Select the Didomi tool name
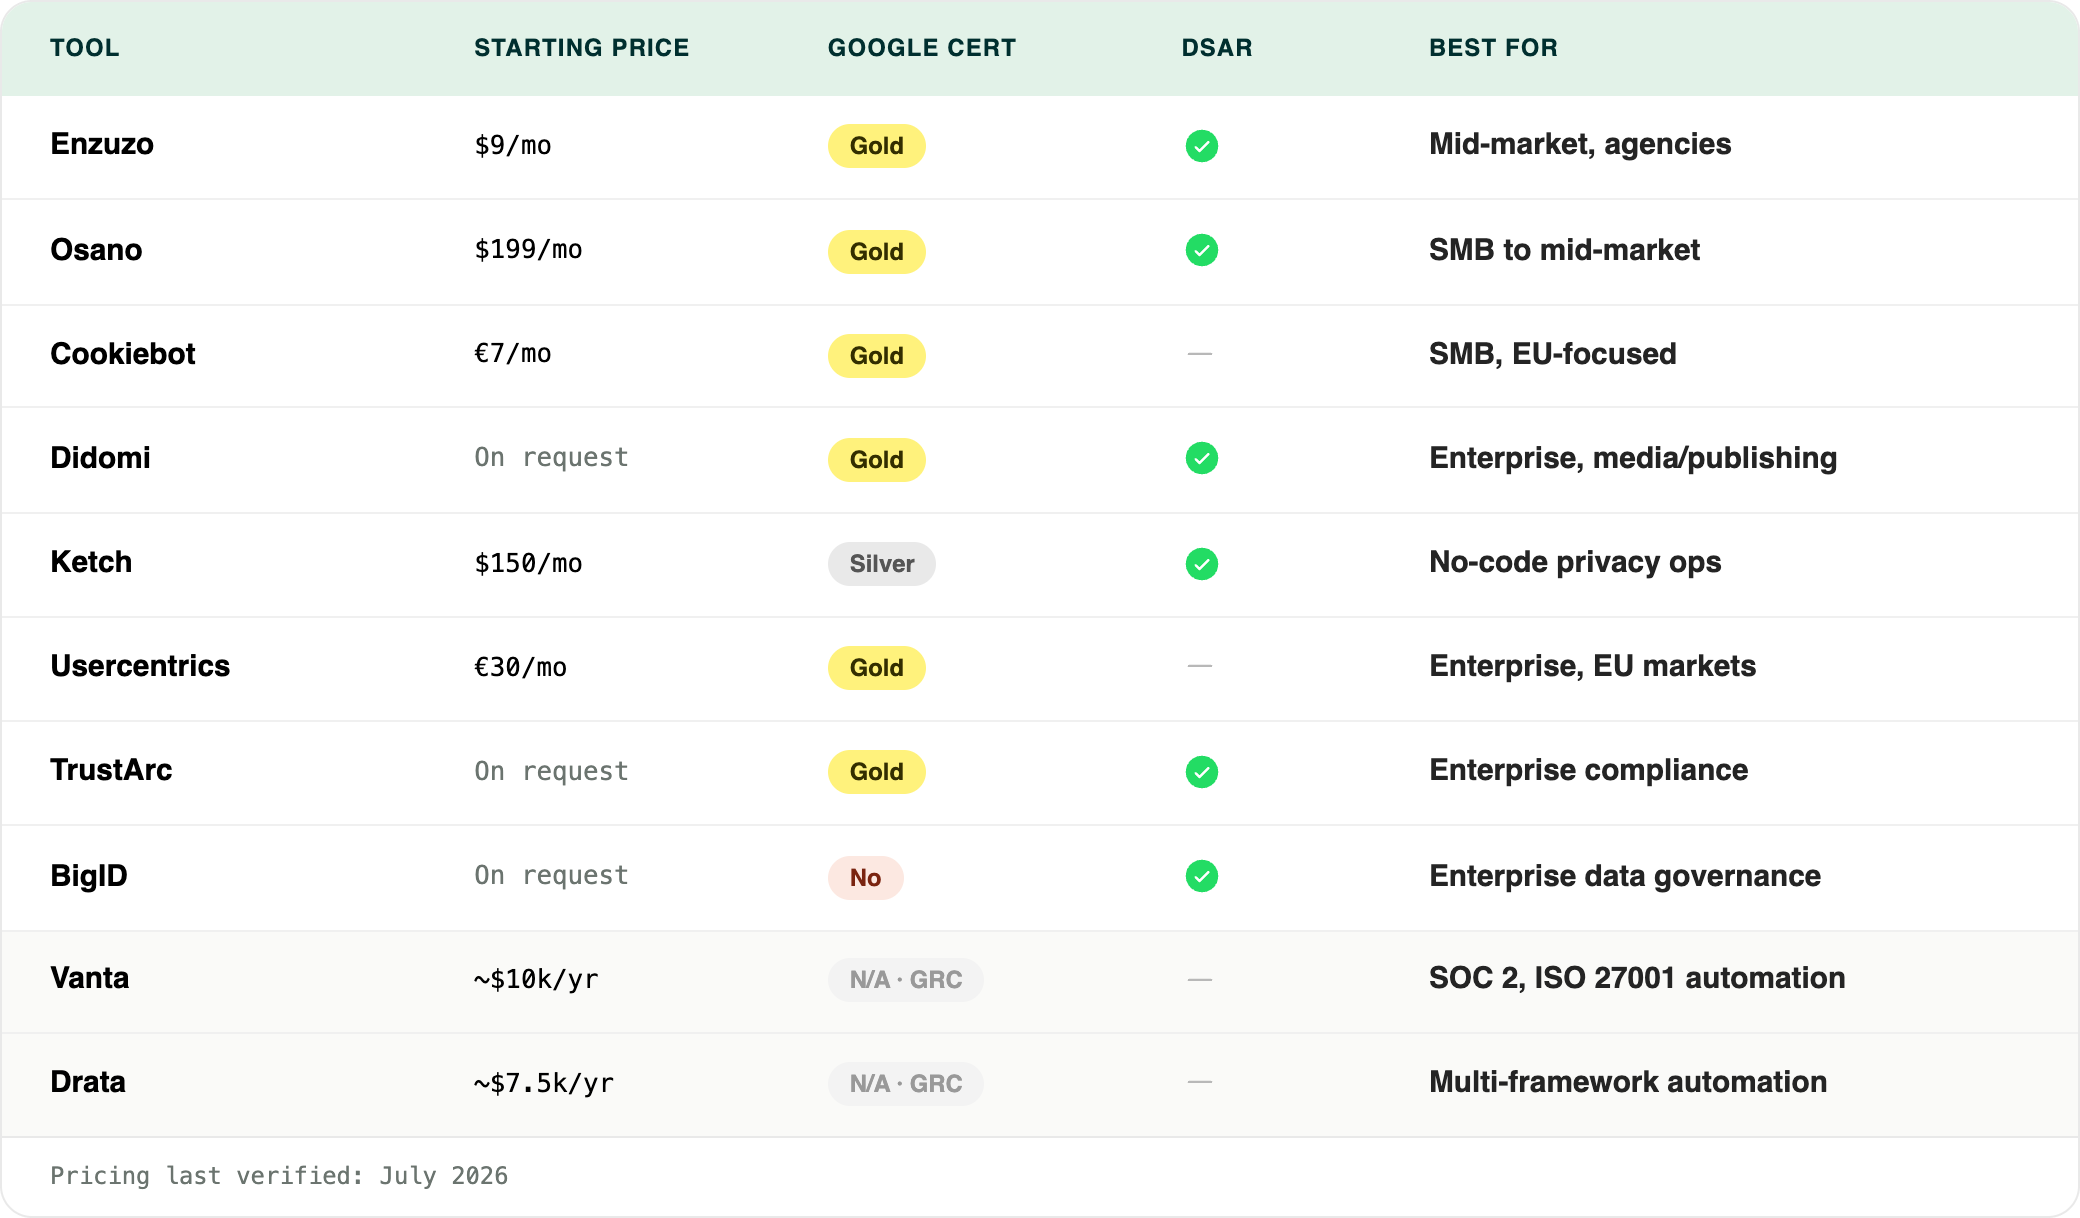Viewport: 2080px width, 1218px height. [100, 458]
